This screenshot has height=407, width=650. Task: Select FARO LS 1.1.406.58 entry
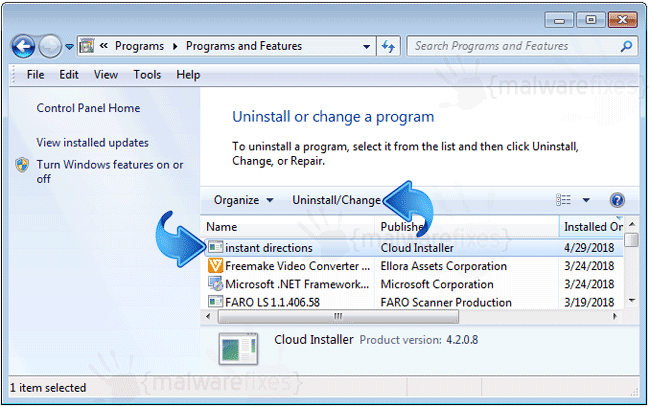point(272,303)
